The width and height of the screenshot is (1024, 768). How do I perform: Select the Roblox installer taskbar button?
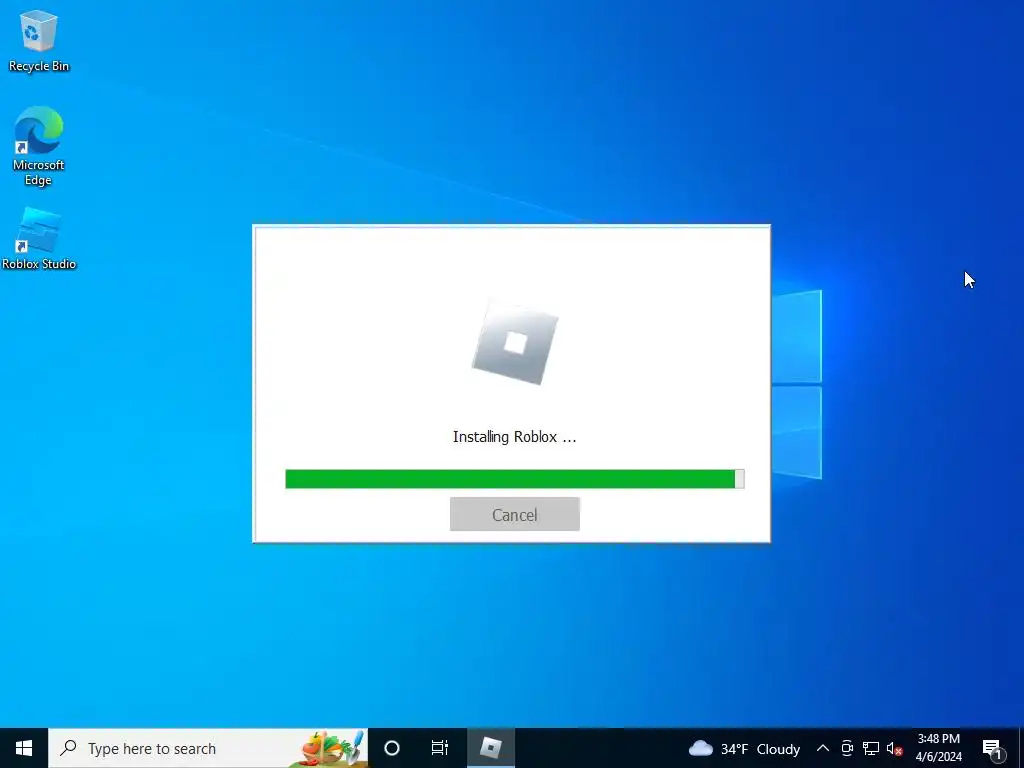pyautogui.click(x=490, y=748)
